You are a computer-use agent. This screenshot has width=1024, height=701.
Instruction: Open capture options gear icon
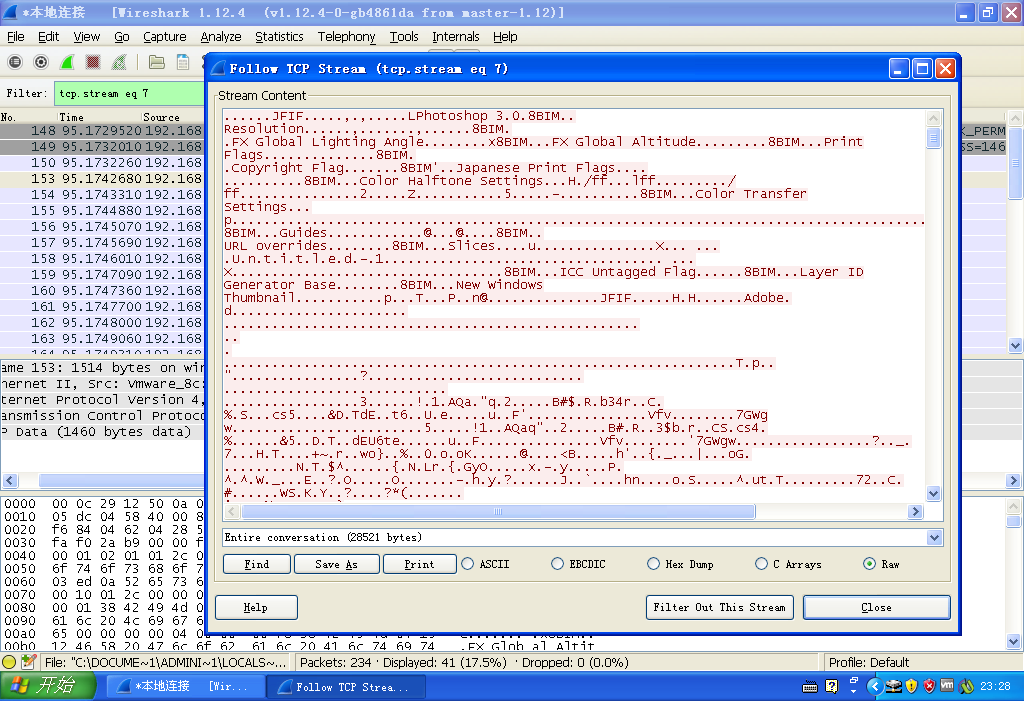(x=40, y=62)
